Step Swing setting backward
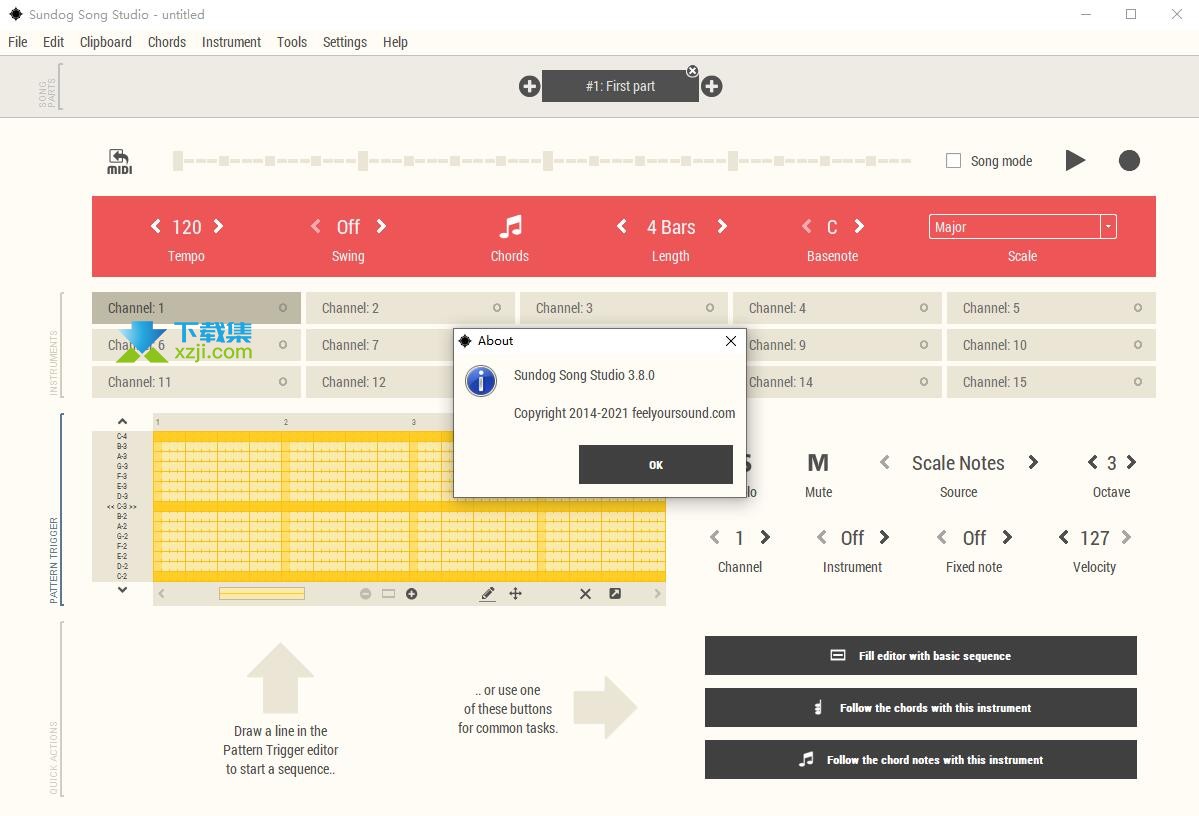 click(316, 226)
